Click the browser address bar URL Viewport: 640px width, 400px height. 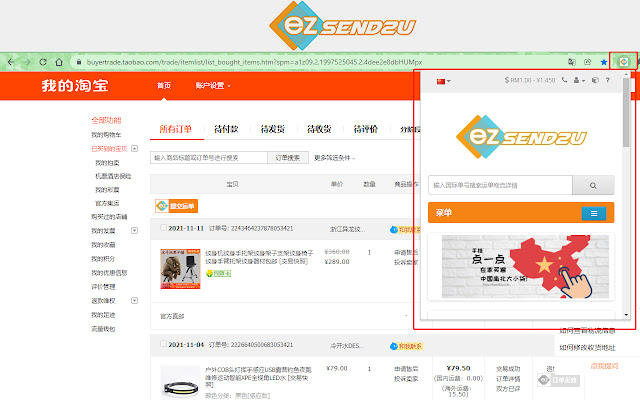tap(254, 62)
